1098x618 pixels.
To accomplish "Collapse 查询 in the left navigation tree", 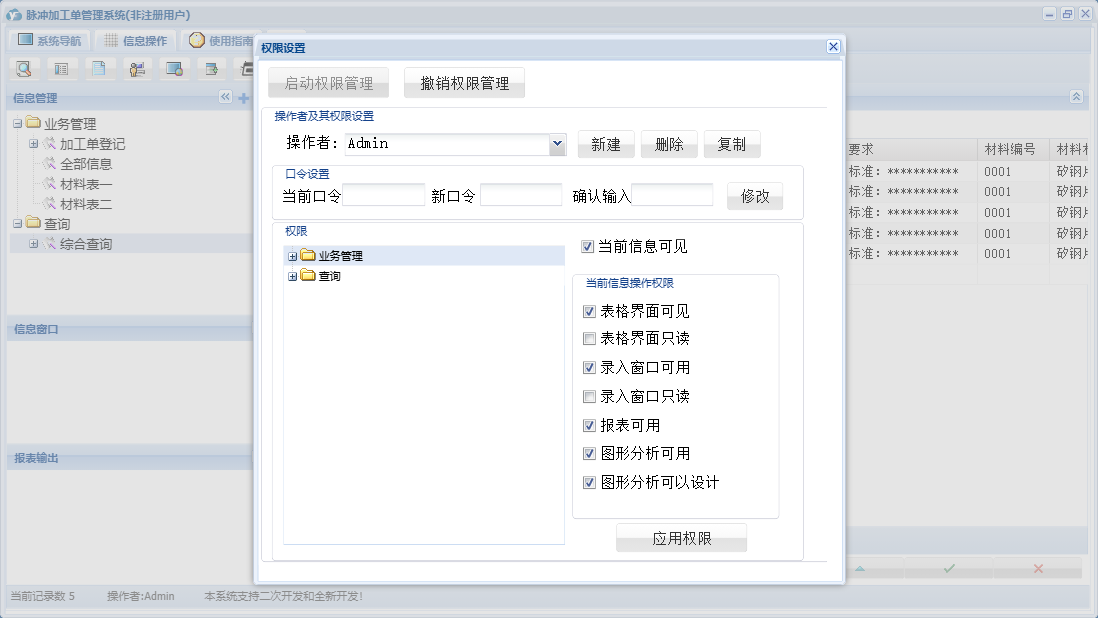I will pos(17,224).
